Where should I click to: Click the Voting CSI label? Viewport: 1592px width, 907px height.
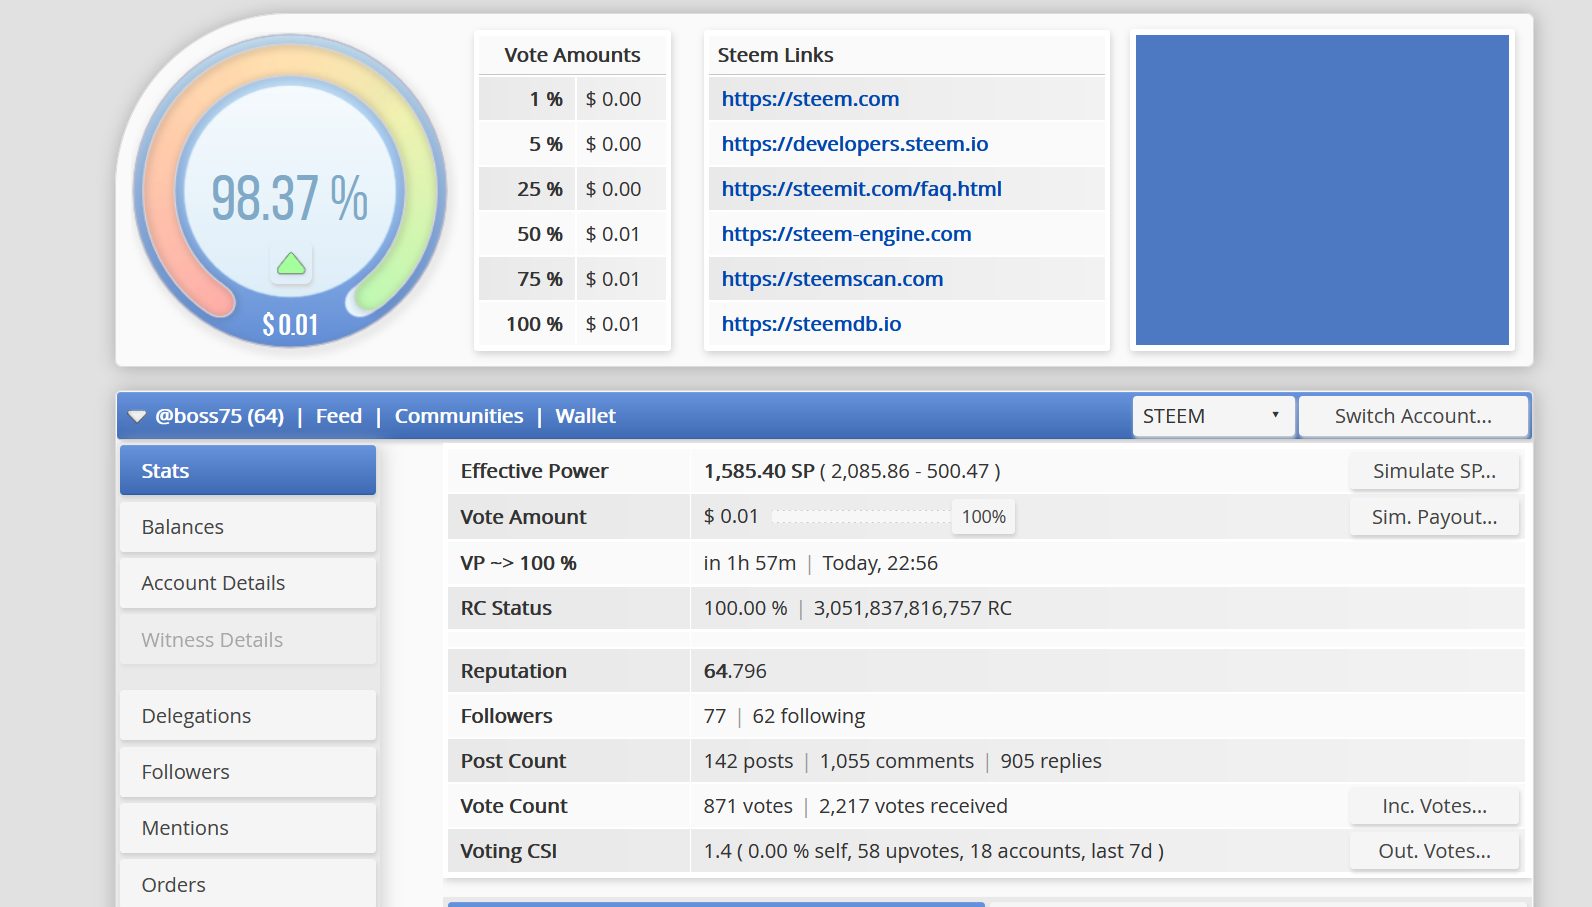pos(508,851)
